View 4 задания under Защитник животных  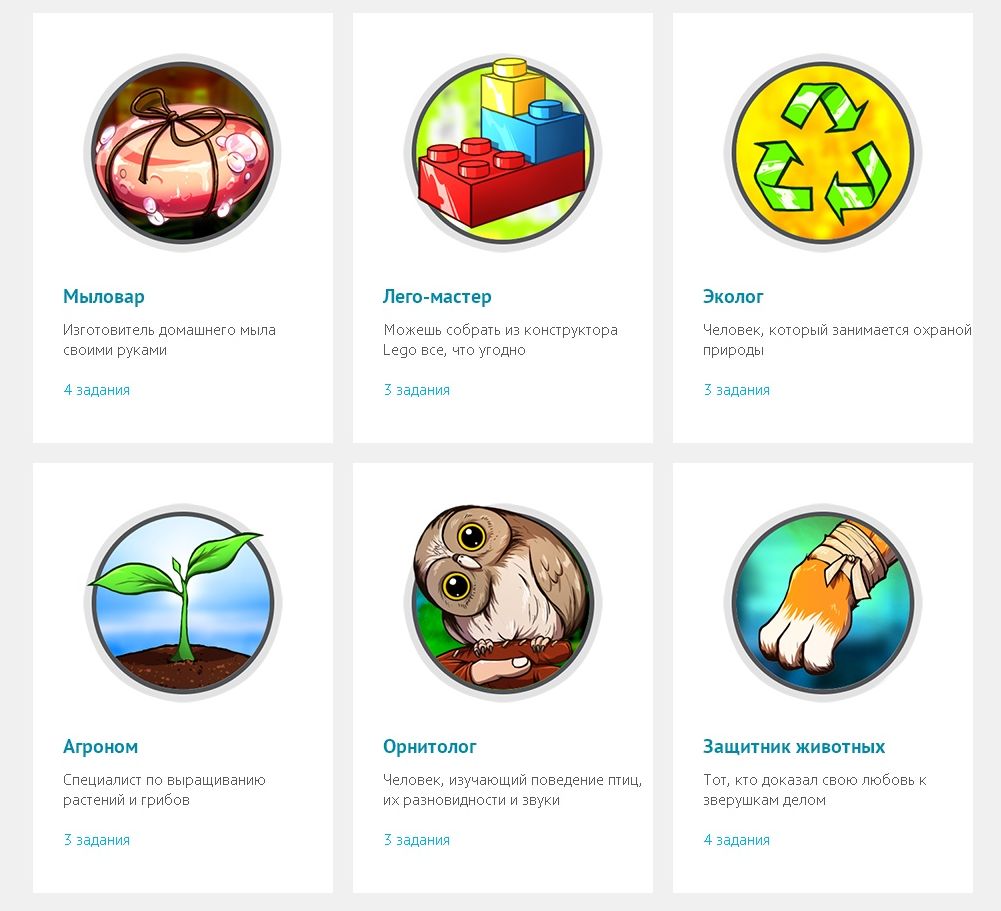[x=736, y=839]
